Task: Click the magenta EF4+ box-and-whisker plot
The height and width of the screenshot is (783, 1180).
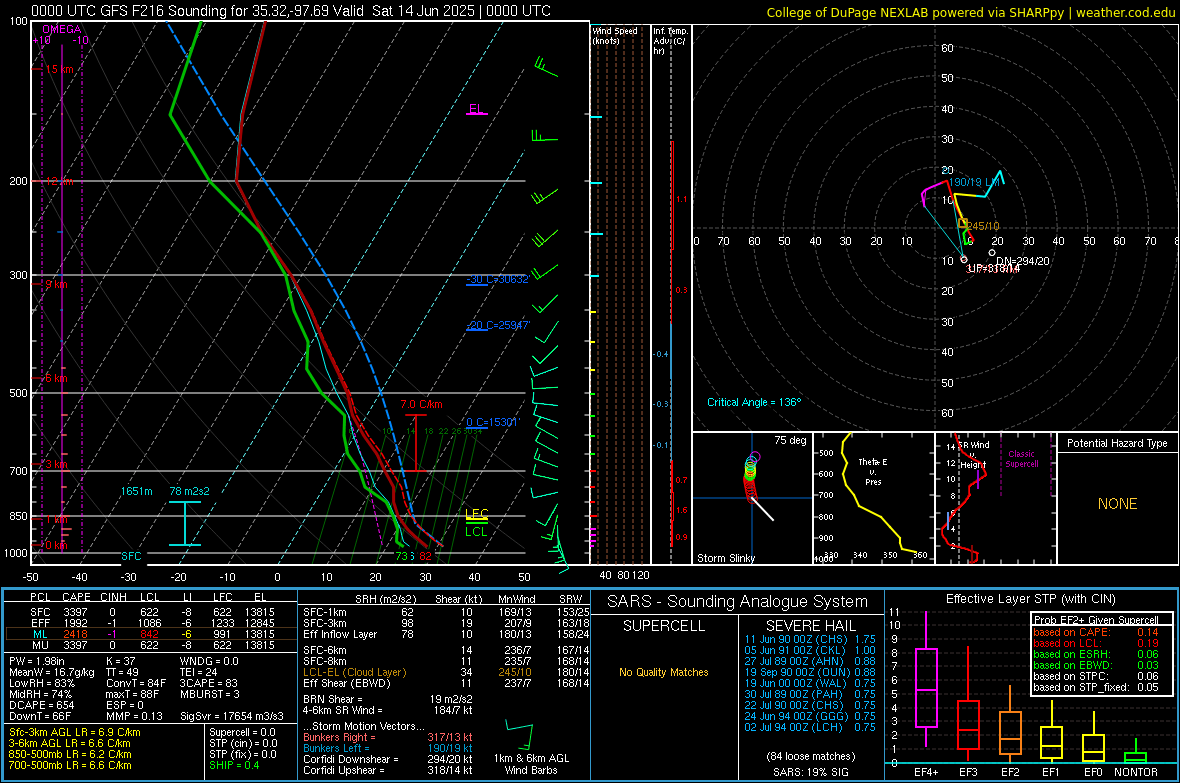Action: (x=926, y=679)
